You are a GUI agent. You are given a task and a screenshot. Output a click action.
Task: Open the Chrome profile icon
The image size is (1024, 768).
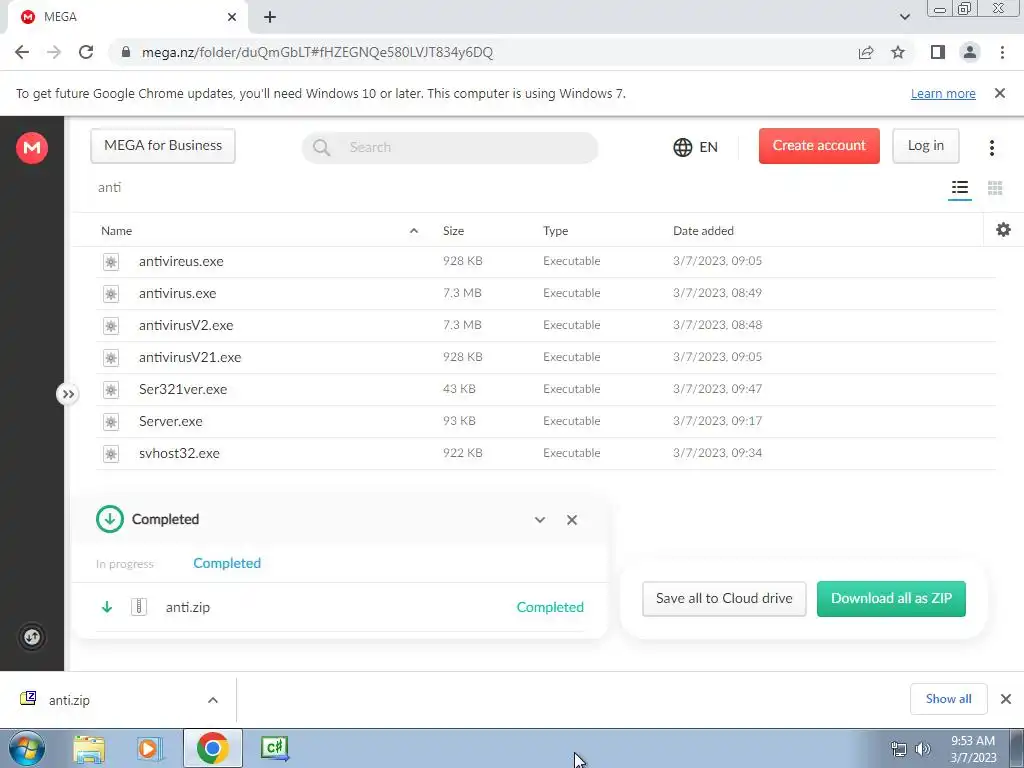(x=970, y=52)
